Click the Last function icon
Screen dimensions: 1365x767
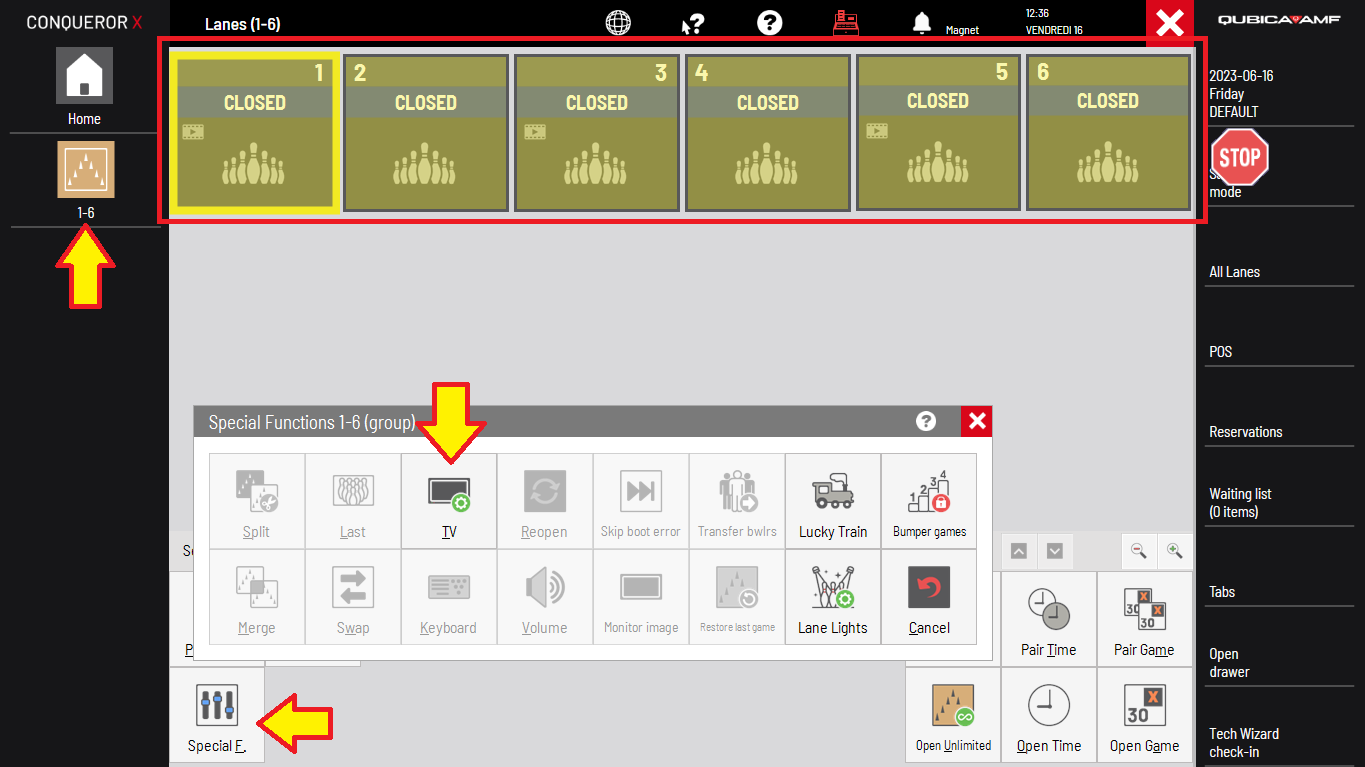(353, 501)
